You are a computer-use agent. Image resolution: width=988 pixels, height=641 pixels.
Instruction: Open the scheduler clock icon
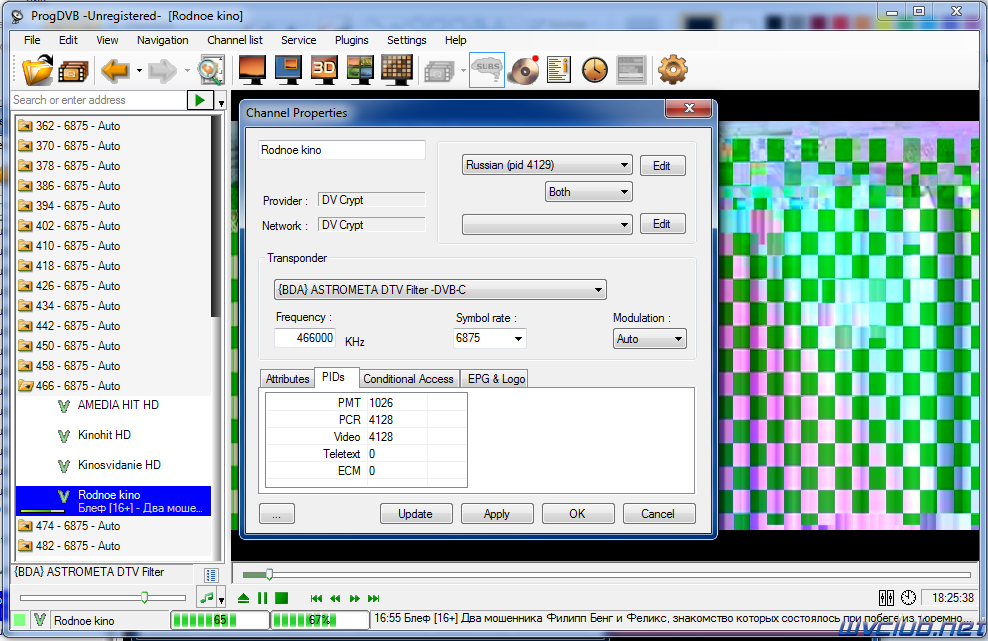(594, 70)
